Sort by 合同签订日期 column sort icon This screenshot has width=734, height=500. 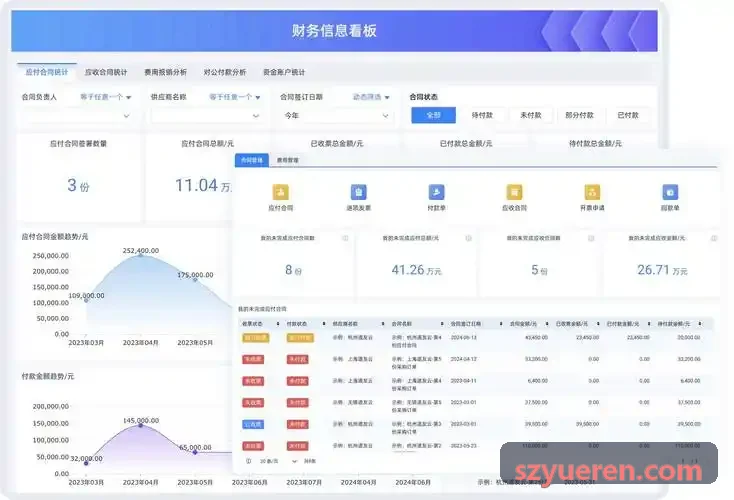500,324
